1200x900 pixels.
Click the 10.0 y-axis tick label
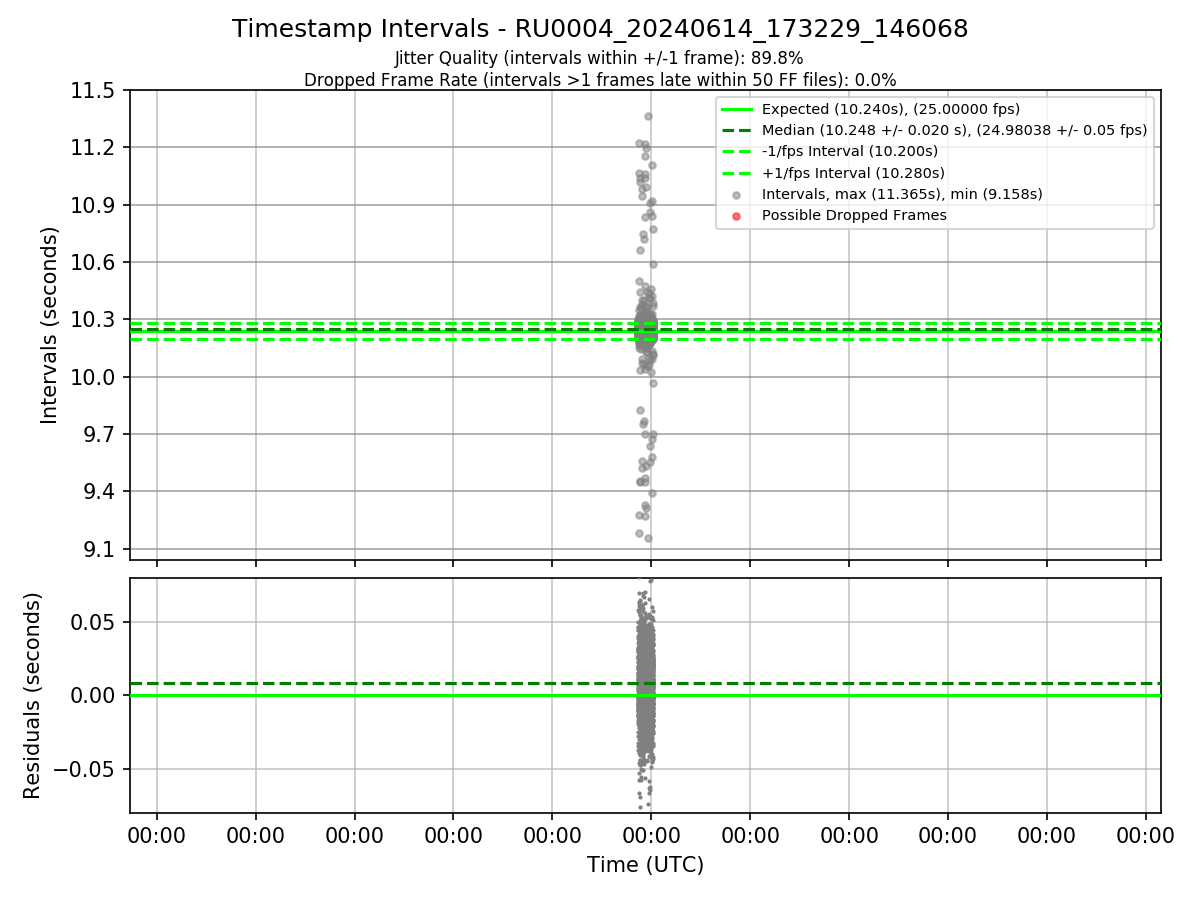[94, 377]
